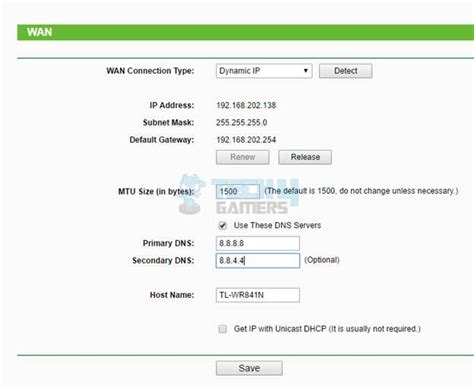
Task: Open the WAN Connection Type dropdown
Action: (264, 71)
